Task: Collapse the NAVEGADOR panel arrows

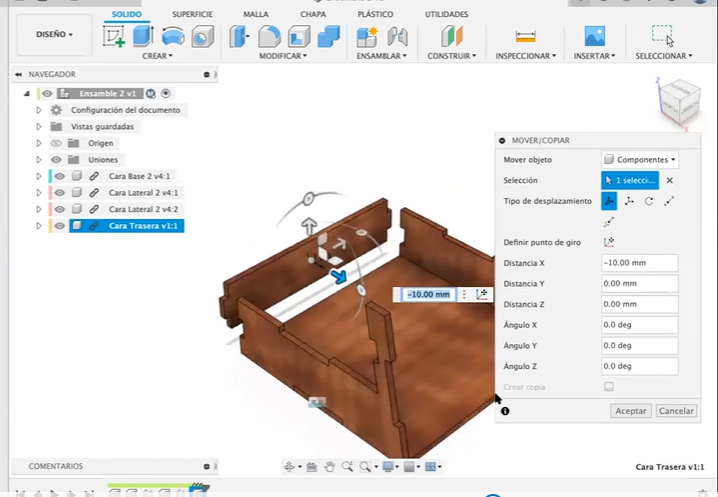Action: (18, 74)
